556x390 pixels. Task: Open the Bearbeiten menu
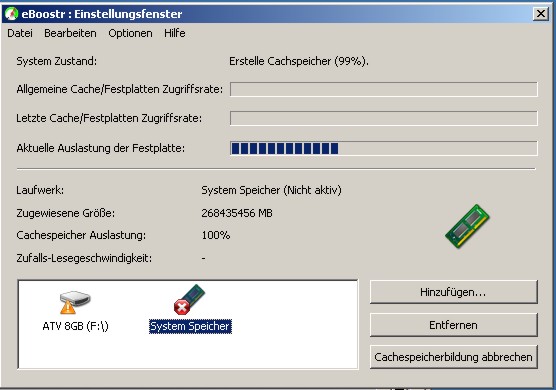coord(70,33)
